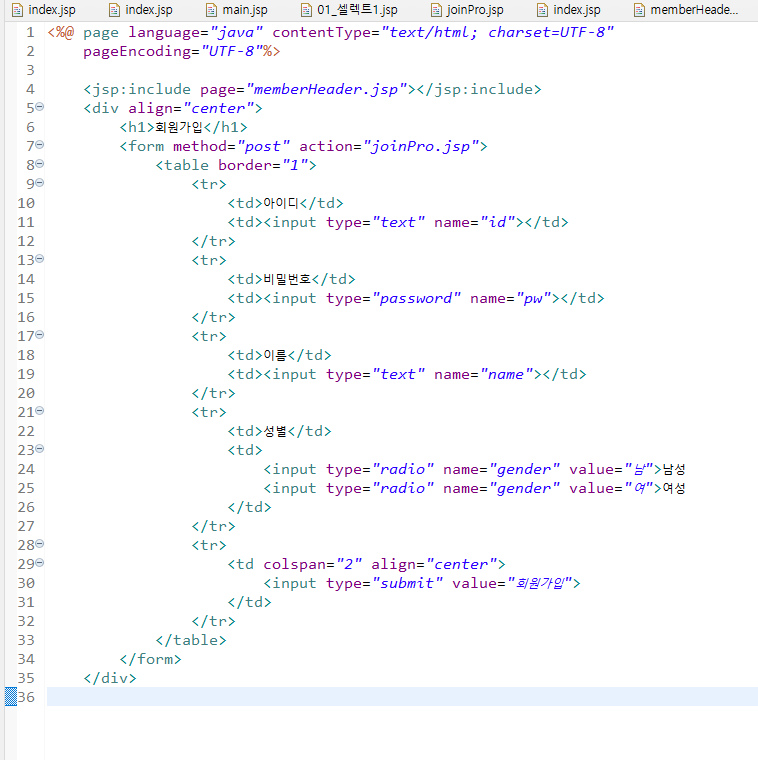This screenshot has height=760, width=758.
Task: Collapse the tr block at line 9
Action: tap(40, 183)
